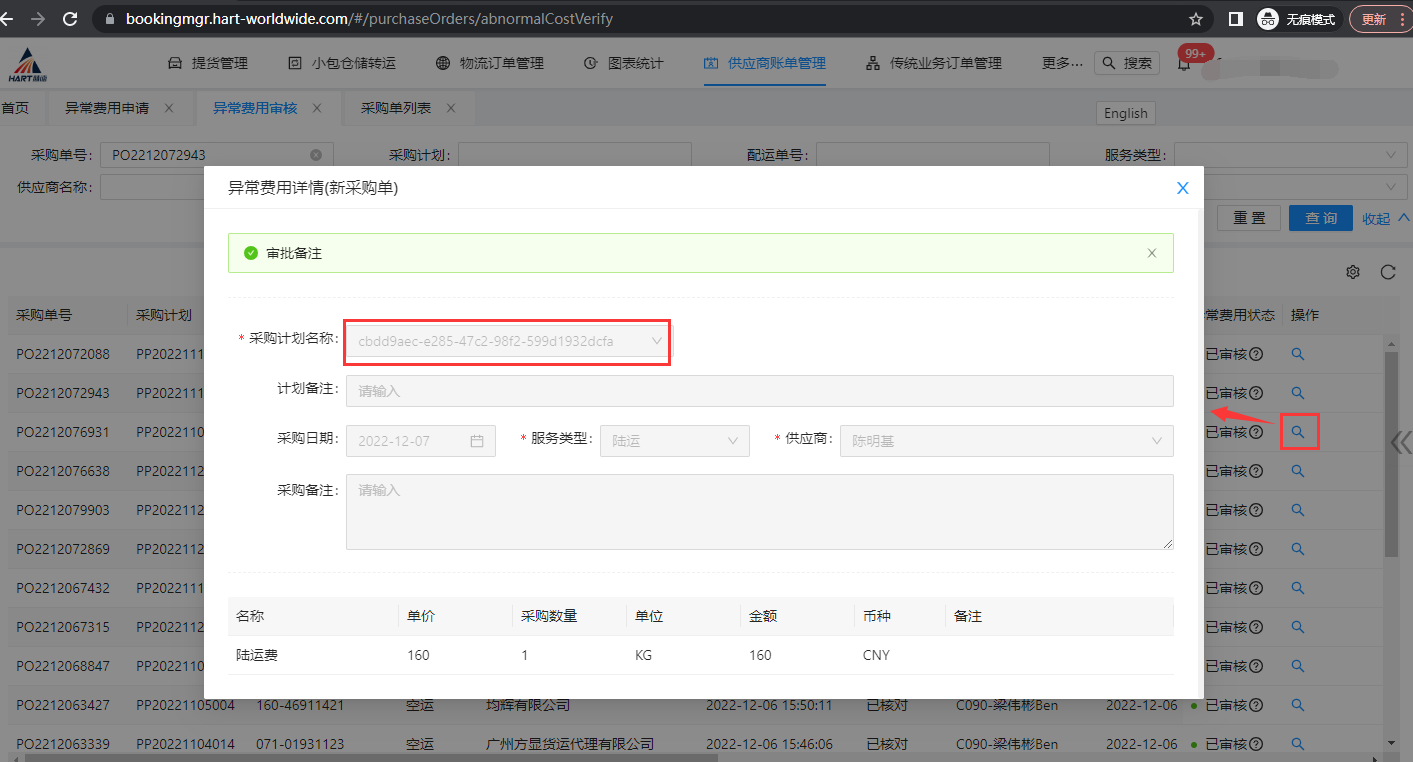
Task: Expand the 供应商 dropdown showing 陈明基
Action: click(1006, 440)
